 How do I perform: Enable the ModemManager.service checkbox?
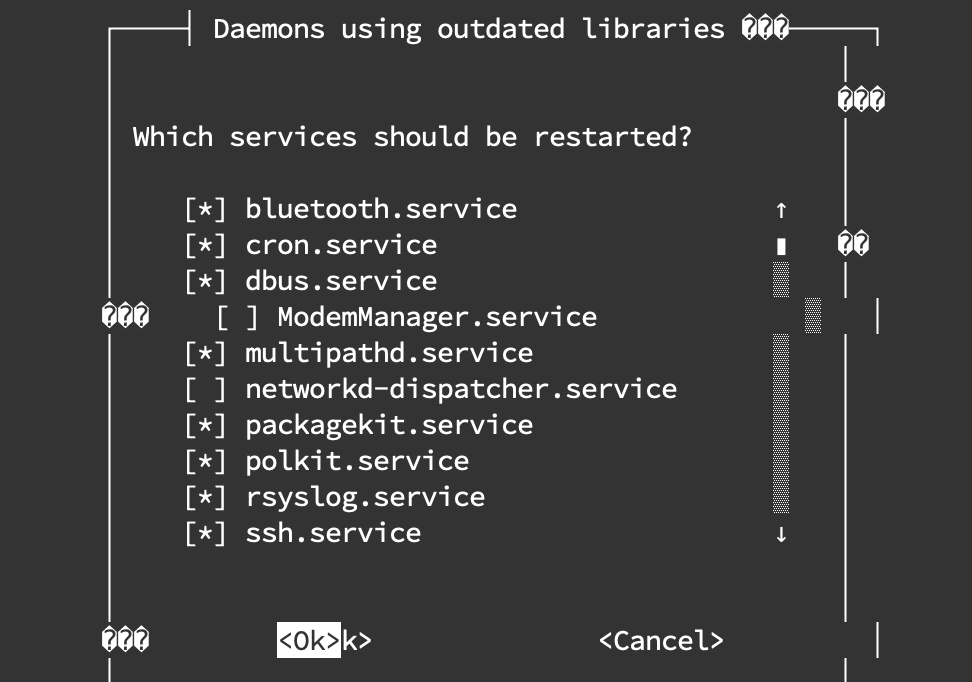[x=237, y=317]
